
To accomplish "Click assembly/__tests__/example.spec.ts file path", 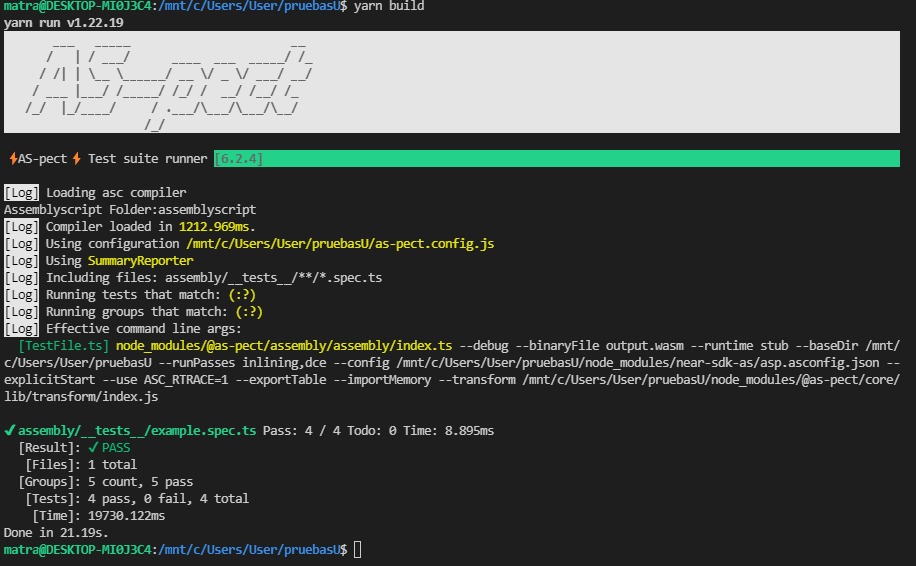I will coord(137,431).
